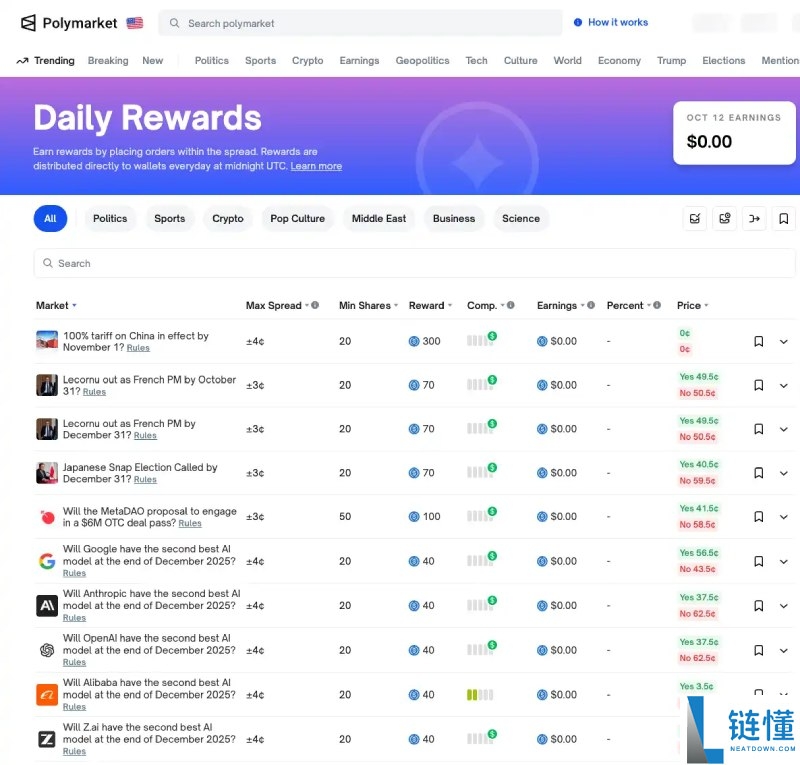The image size is (800, 765).
Task: Click the bookmark filter icon in toolbar
Action: [x=784, y=218]
